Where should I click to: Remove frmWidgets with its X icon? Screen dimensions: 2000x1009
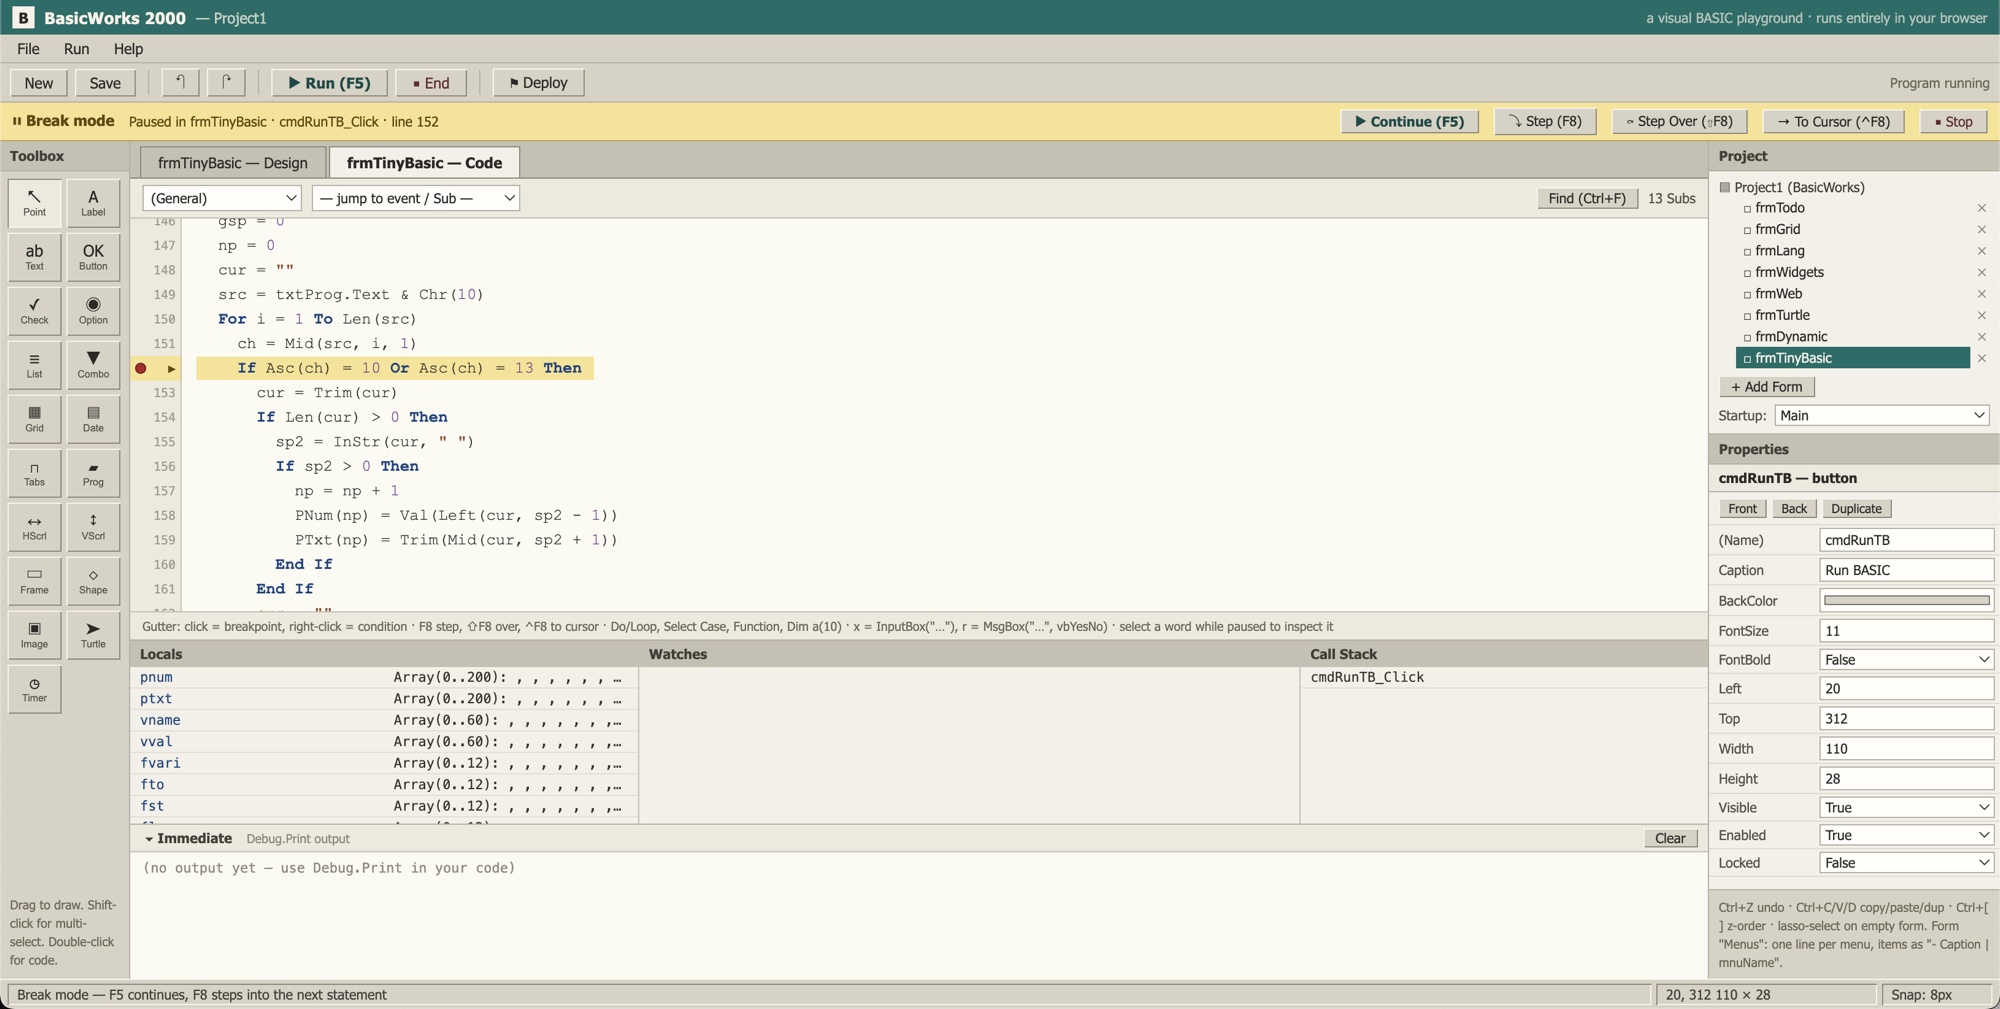(x=1981, y=272)
